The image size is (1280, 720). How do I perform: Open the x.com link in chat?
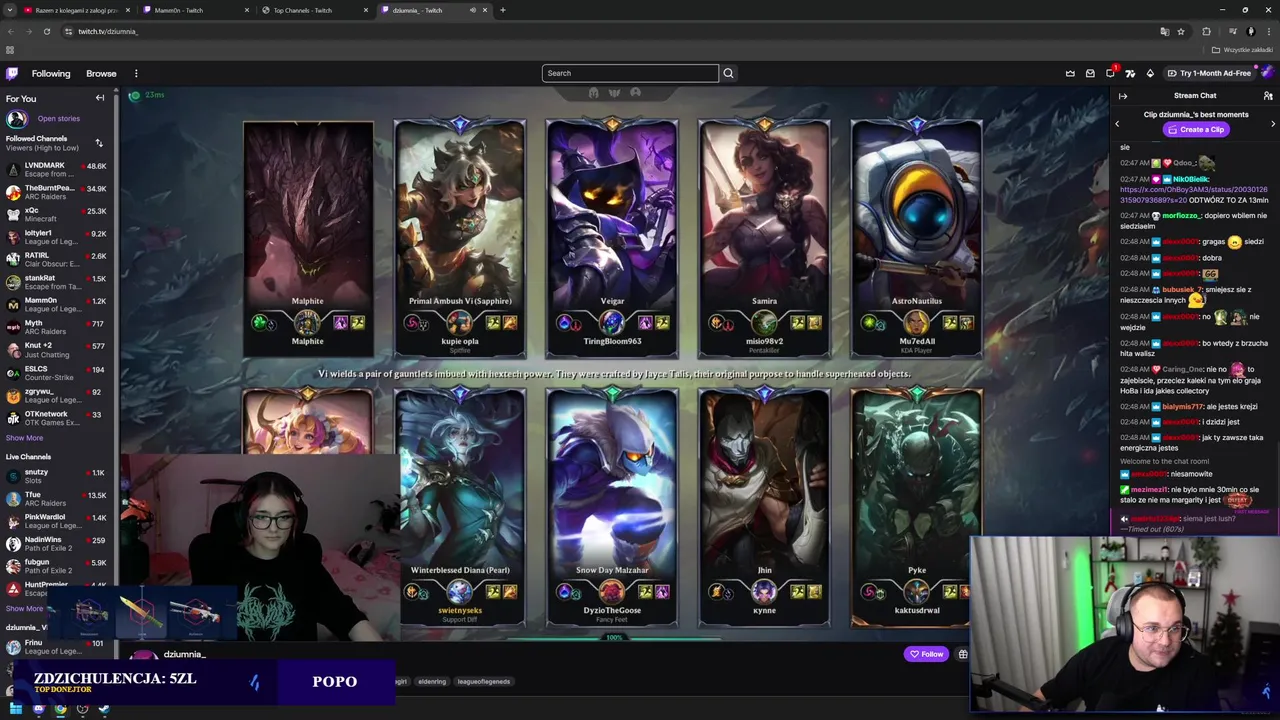1193,194
